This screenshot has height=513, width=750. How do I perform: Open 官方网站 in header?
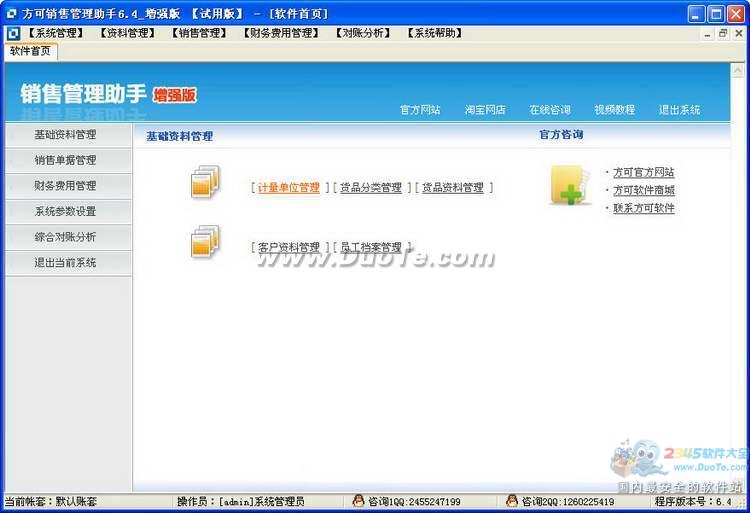coord(420,109)
